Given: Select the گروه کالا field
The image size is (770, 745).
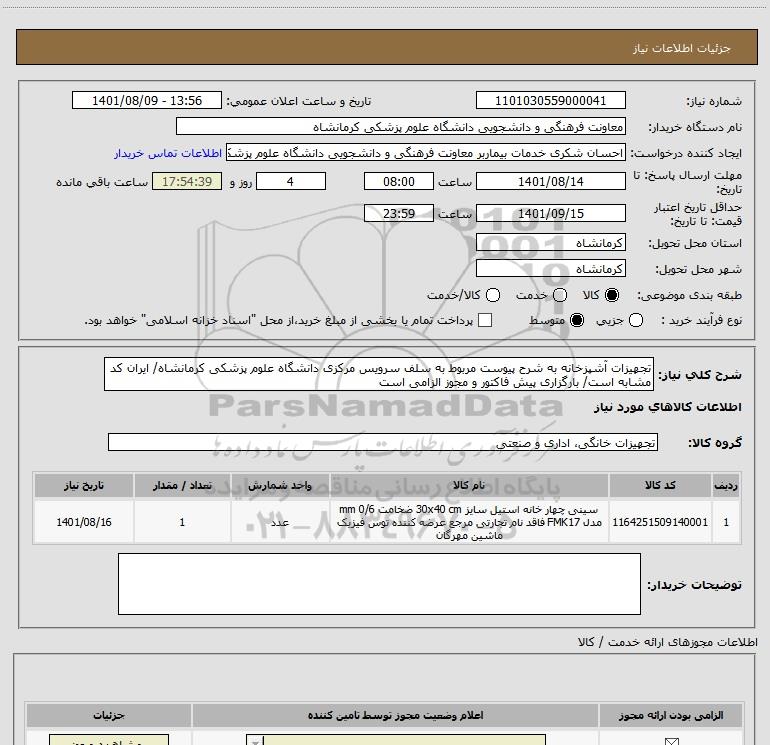Looking at the screenshot, I should click(x=383, y=442).
